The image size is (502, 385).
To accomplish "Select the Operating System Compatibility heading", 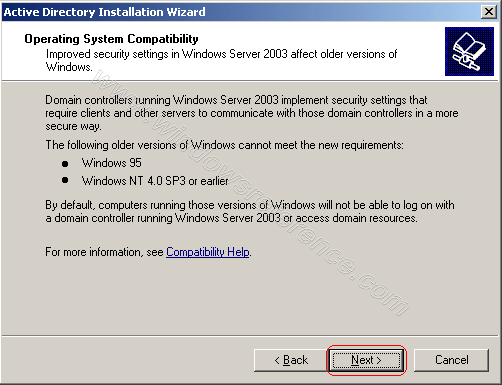I will pyautogui.click(x=111, y=39).
